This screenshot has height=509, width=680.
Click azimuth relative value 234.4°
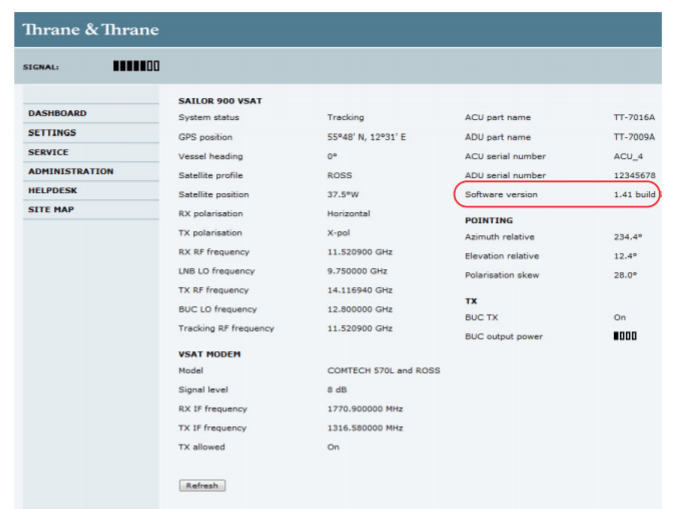[x=628, y=237]
